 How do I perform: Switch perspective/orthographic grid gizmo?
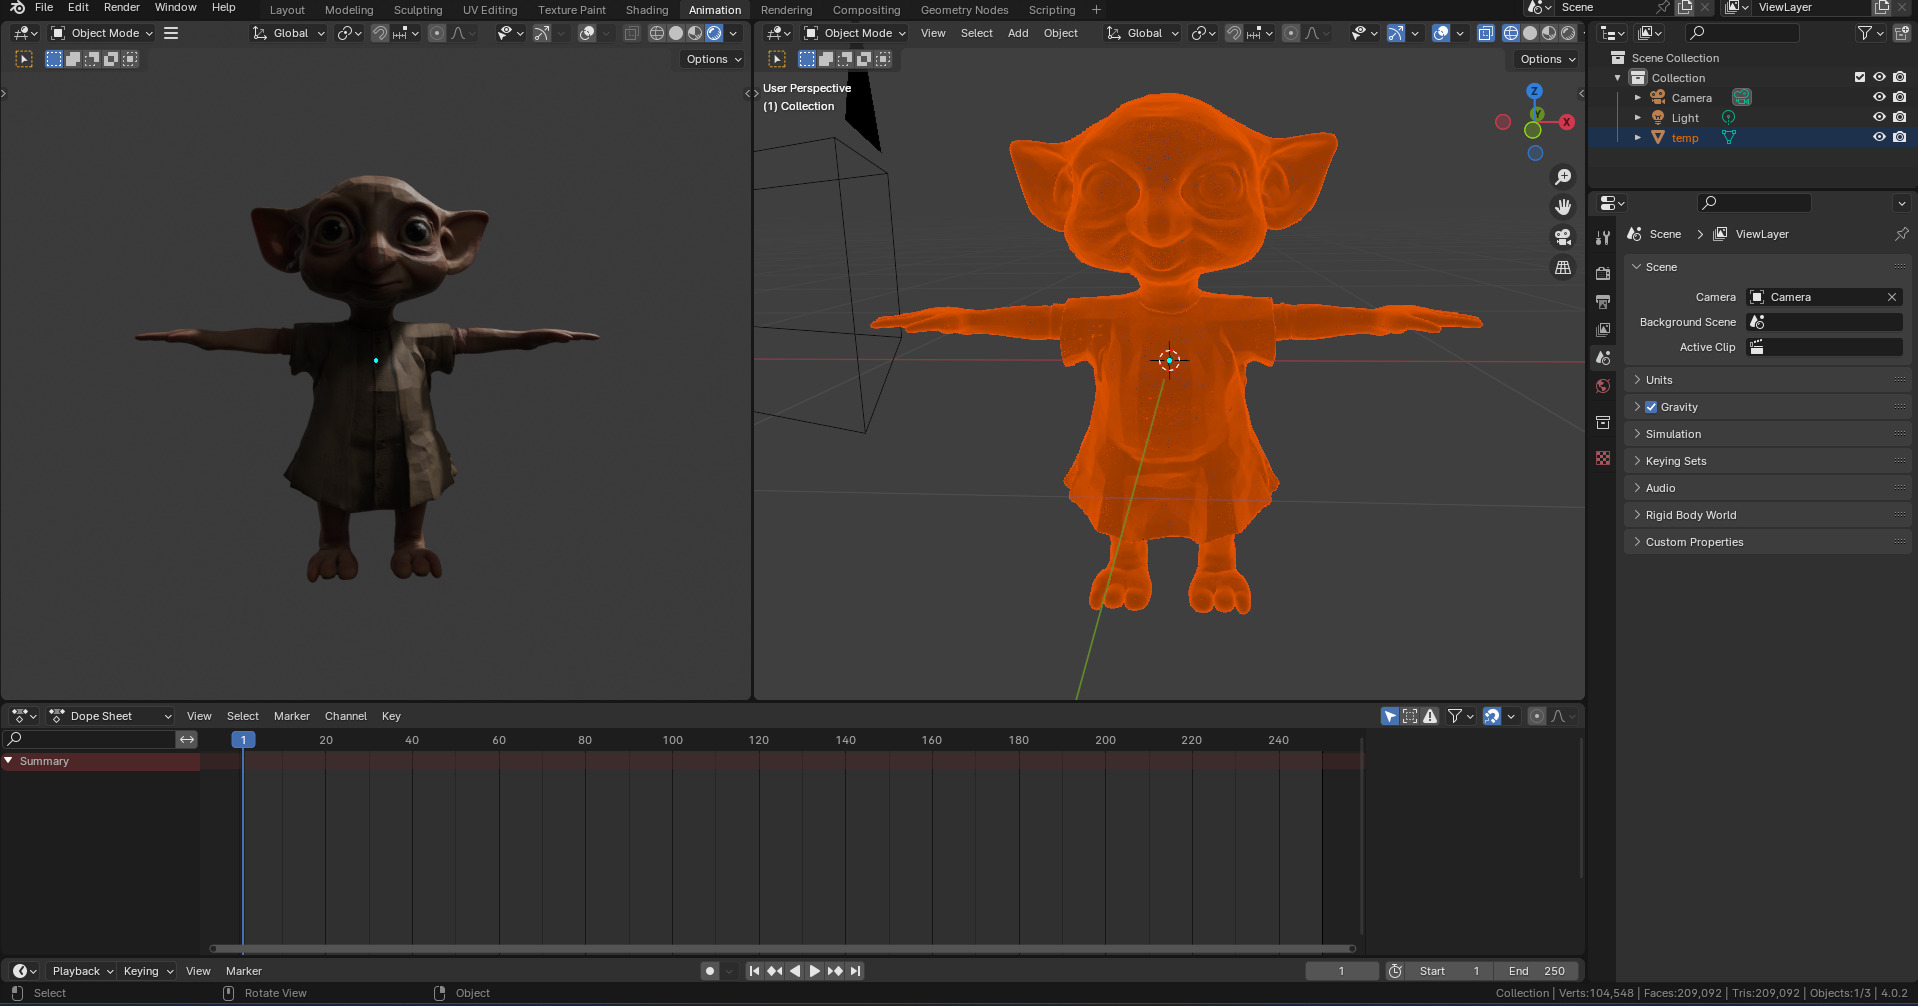1563,267
